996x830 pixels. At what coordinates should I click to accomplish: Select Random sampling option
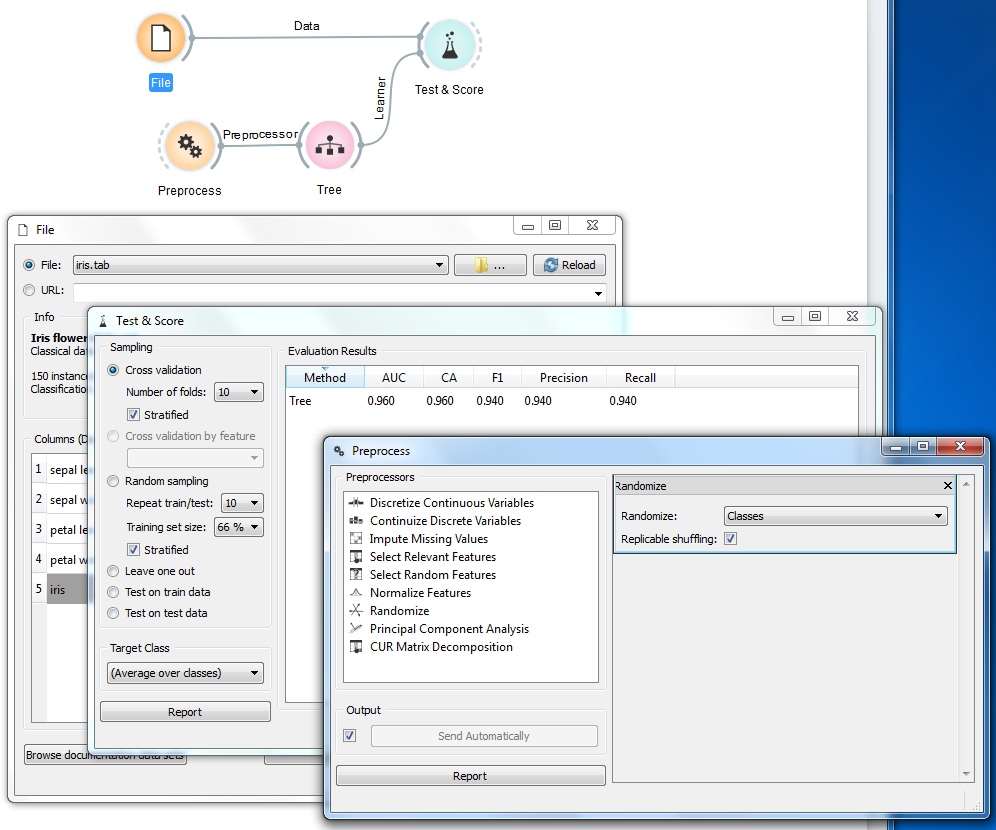[113, 481]
